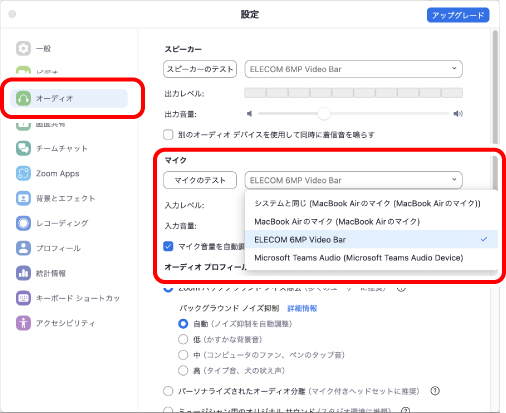Viewport: 506px width, 413px height.
Task: Adjust the 出力音量 slider knob
Action: coord(324,114)
